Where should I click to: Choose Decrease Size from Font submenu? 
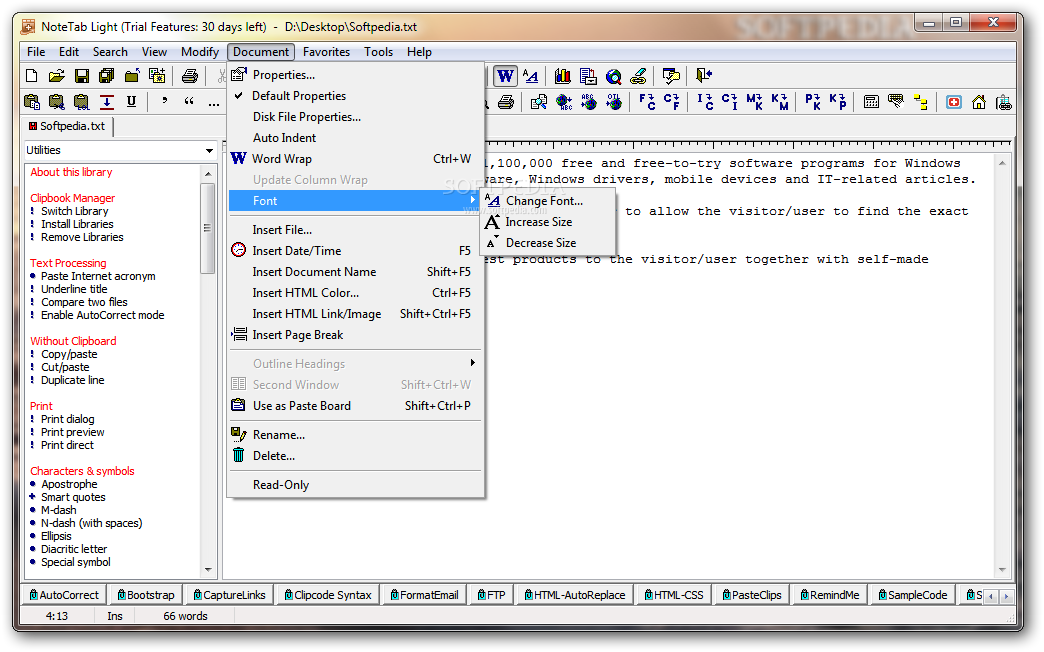pos(547,243)
